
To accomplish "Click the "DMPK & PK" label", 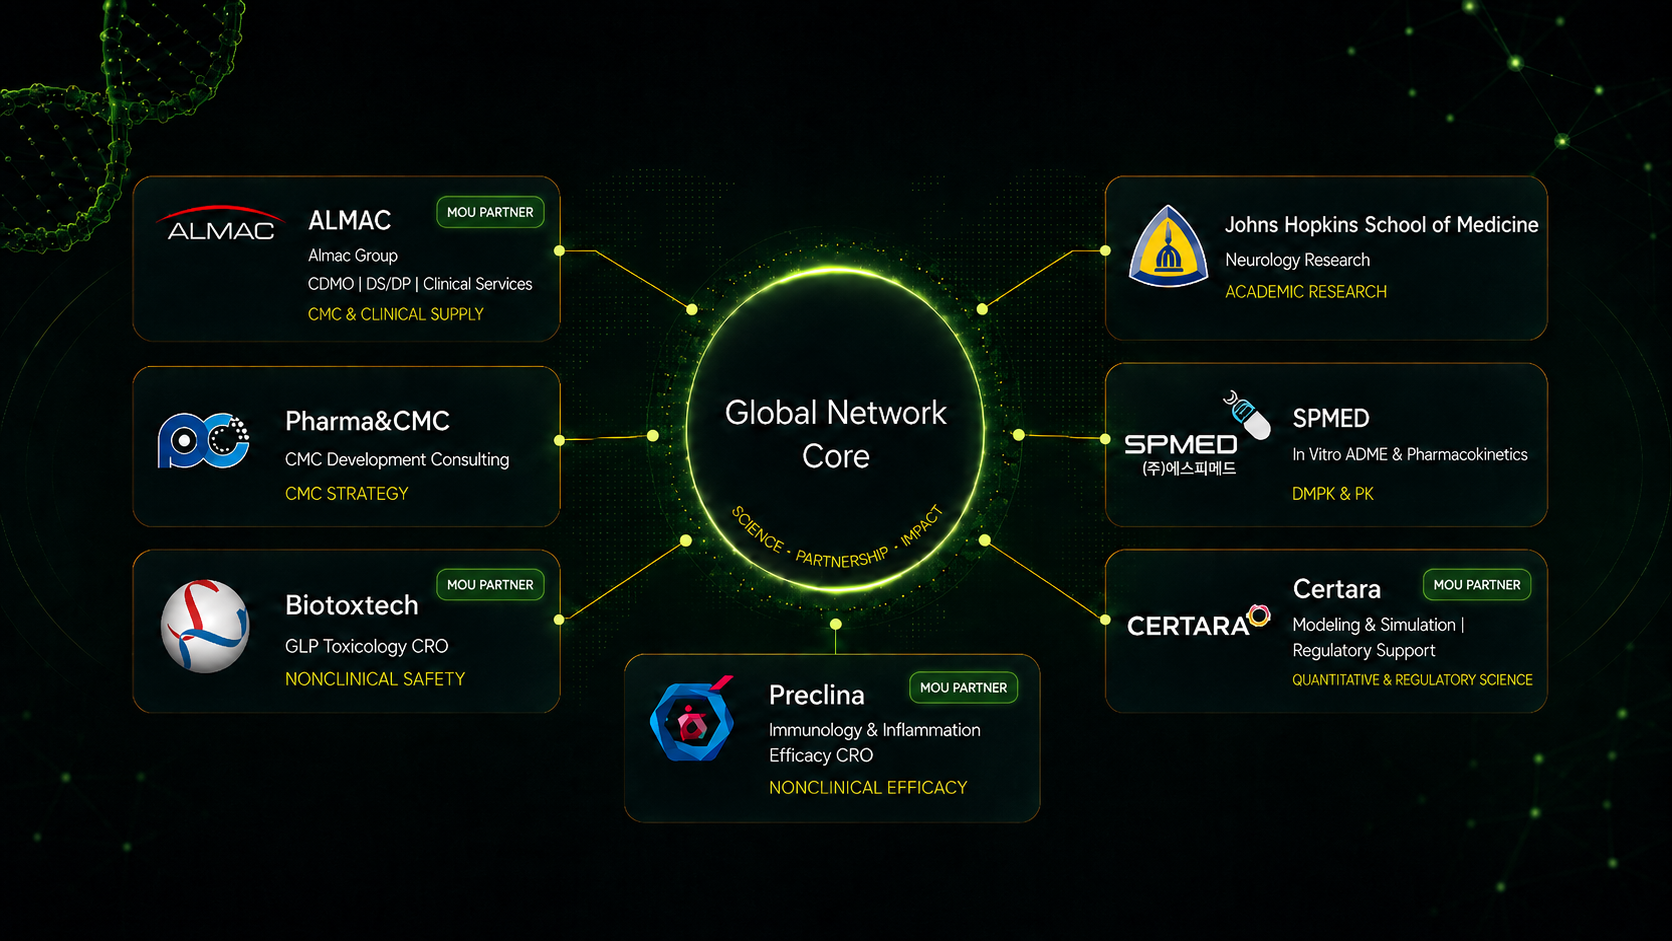I will coord(1333,494).
